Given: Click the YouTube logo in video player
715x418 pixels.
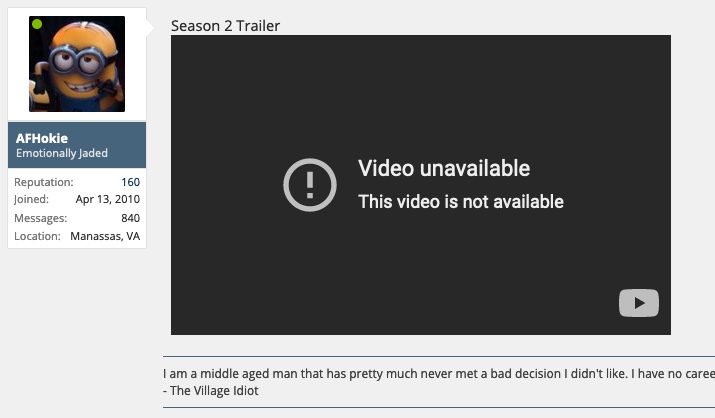Looking at the screenshot, I should coord(638,303).
